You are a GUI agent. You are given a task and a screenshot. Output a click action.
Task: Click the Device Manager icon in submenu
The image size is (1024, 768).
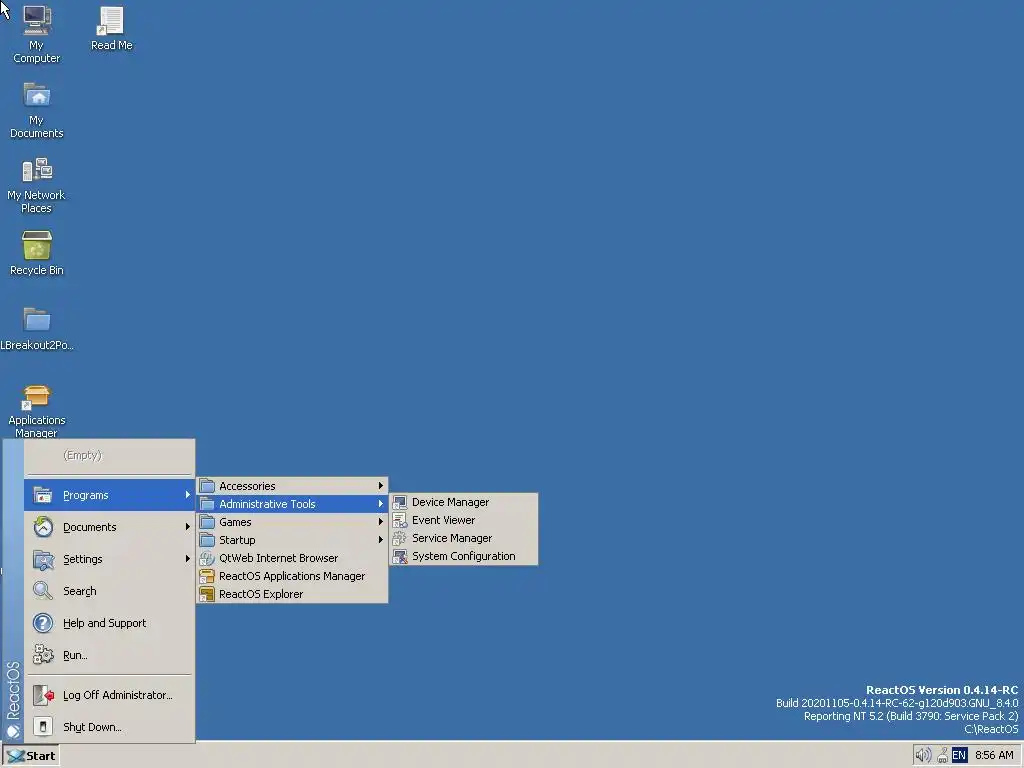tap(400, 502)
